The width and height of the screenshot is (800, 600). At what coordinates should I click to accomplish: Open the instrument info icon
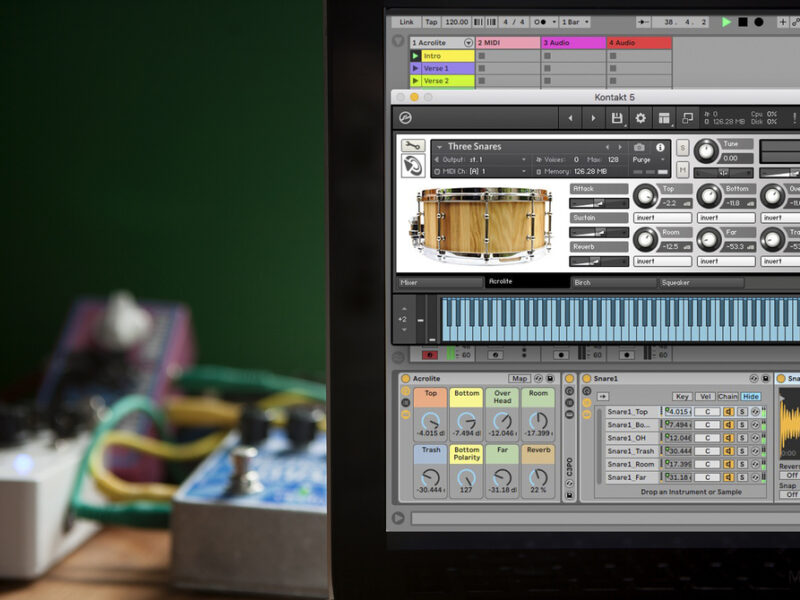tap(660, 147)
